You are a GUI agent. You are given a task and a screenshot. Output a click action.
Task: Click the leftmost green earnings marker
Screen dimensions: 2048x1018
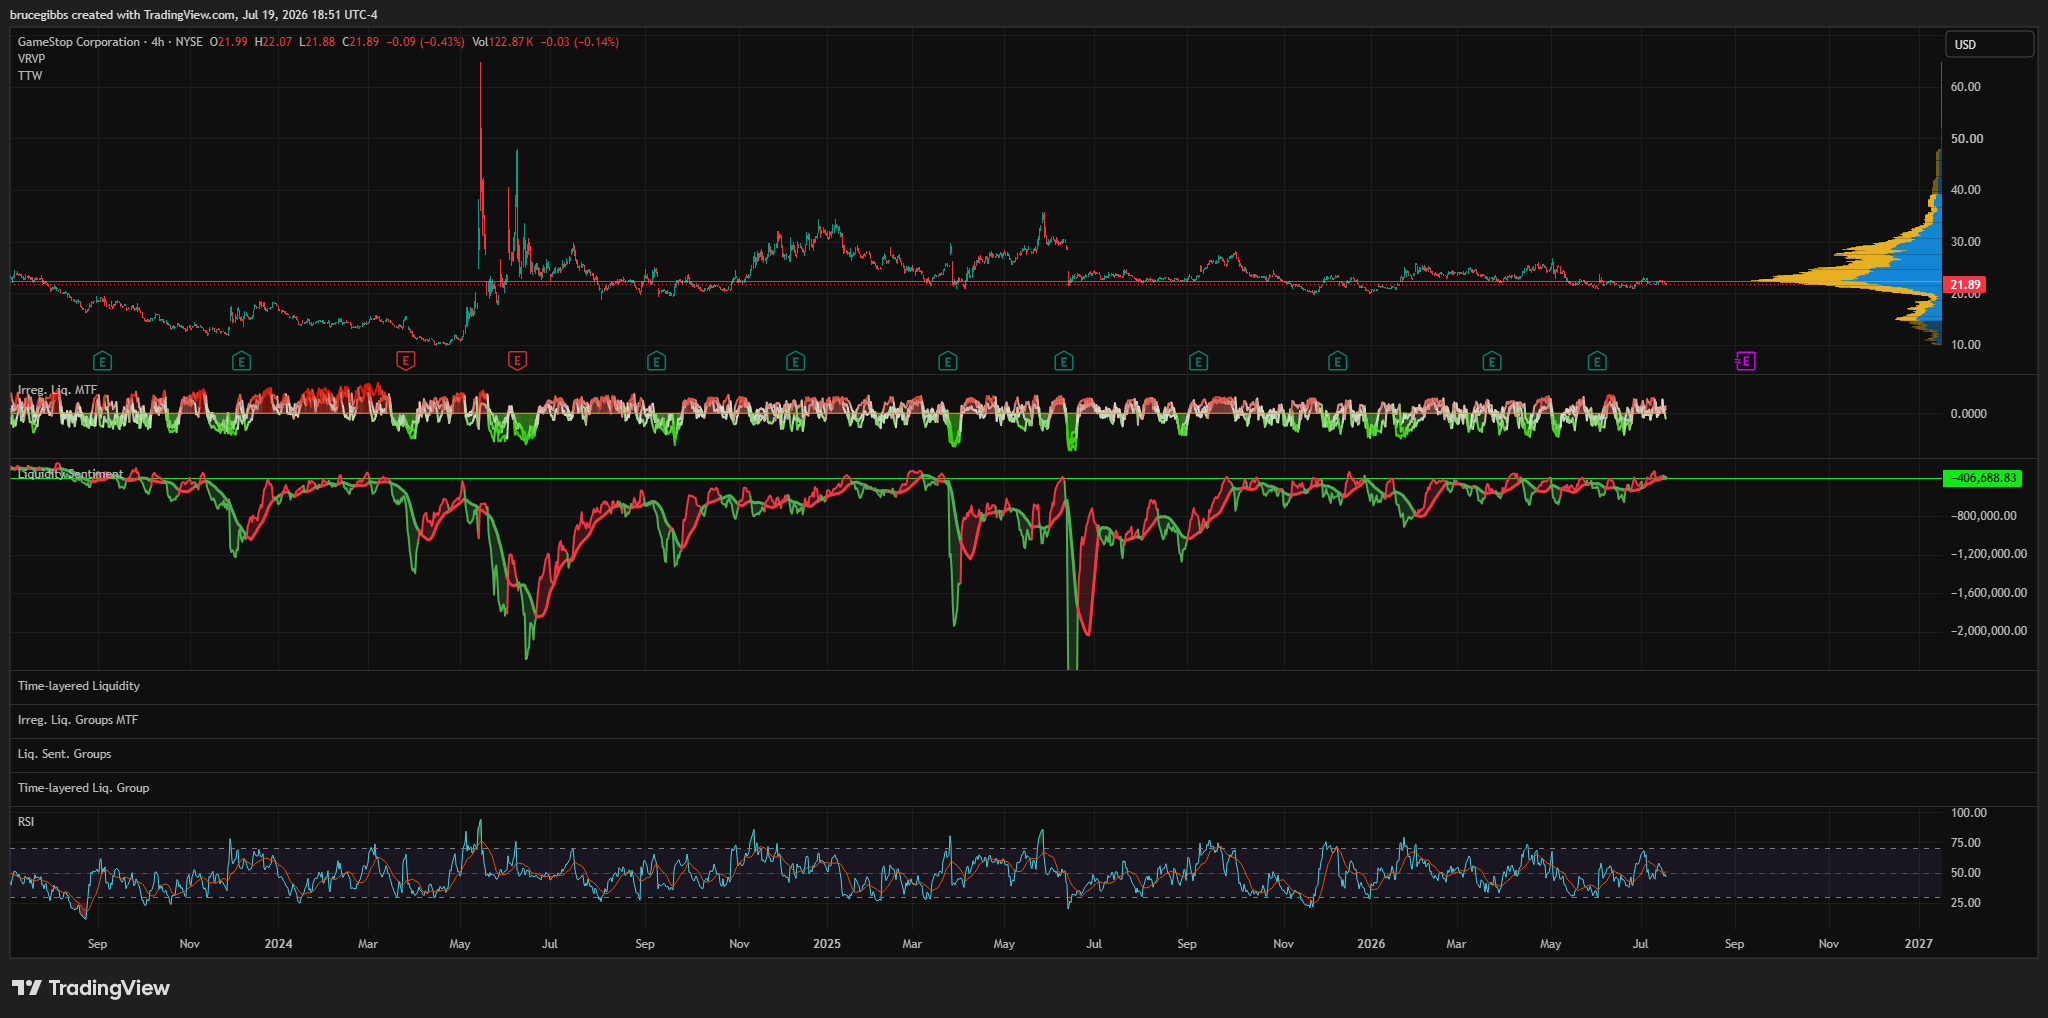[102, 361]
